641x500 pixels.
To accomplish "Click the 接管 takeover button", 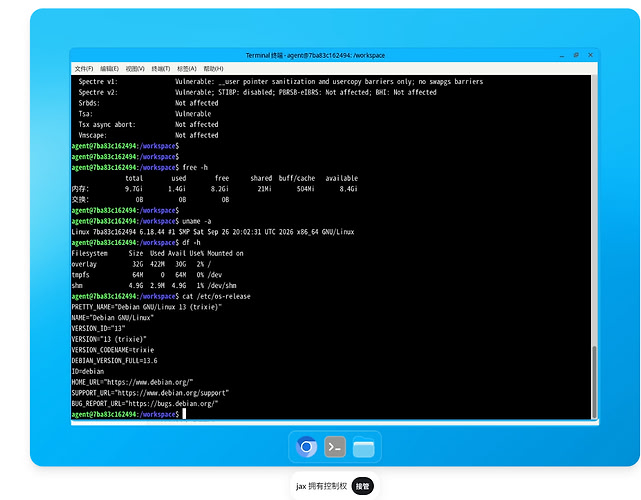I will coord(363,486).
